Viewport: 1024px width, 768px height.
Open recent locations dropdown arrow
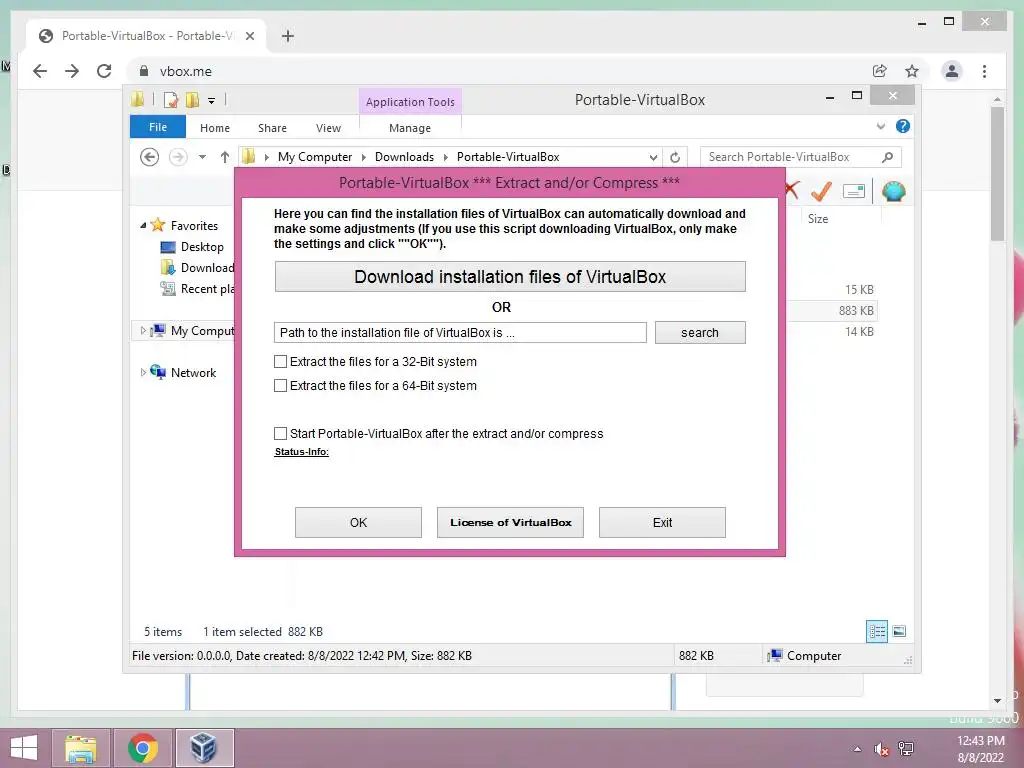click(202, 157)
